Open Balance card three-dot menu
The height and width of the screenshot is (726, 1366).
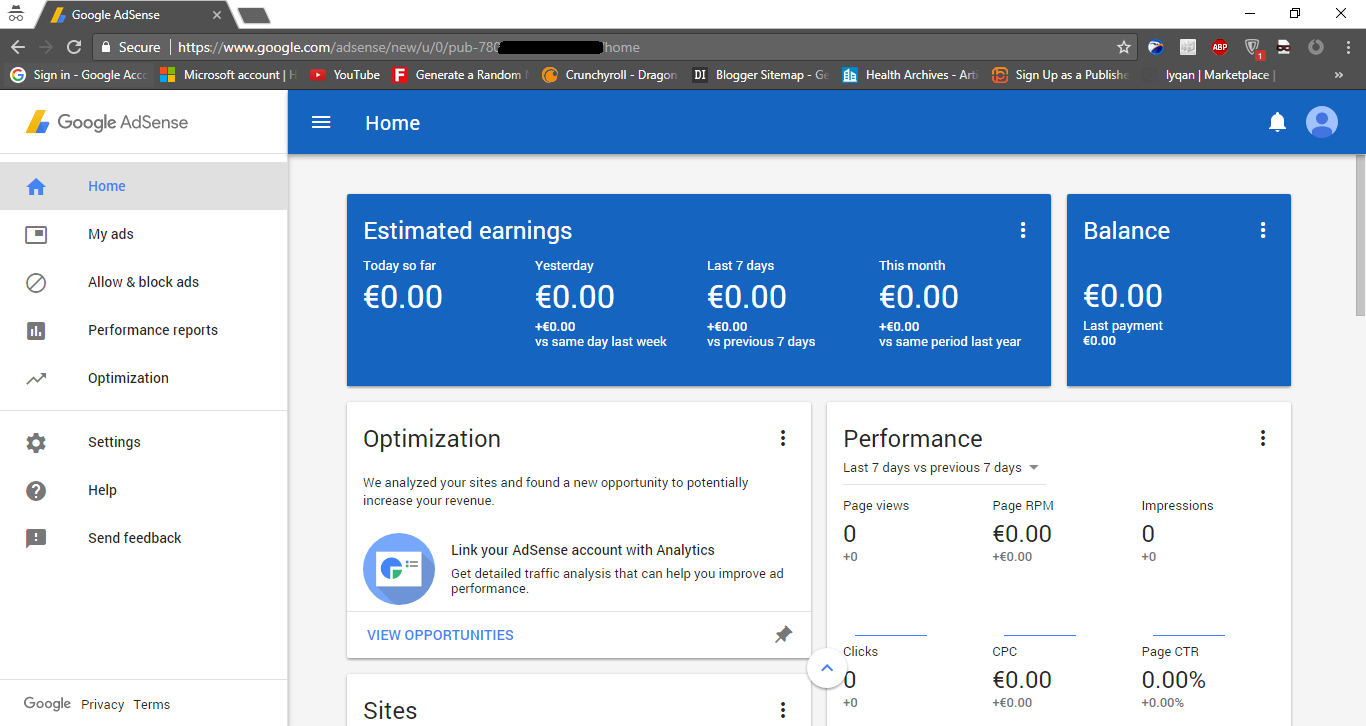click(1263, 230)
